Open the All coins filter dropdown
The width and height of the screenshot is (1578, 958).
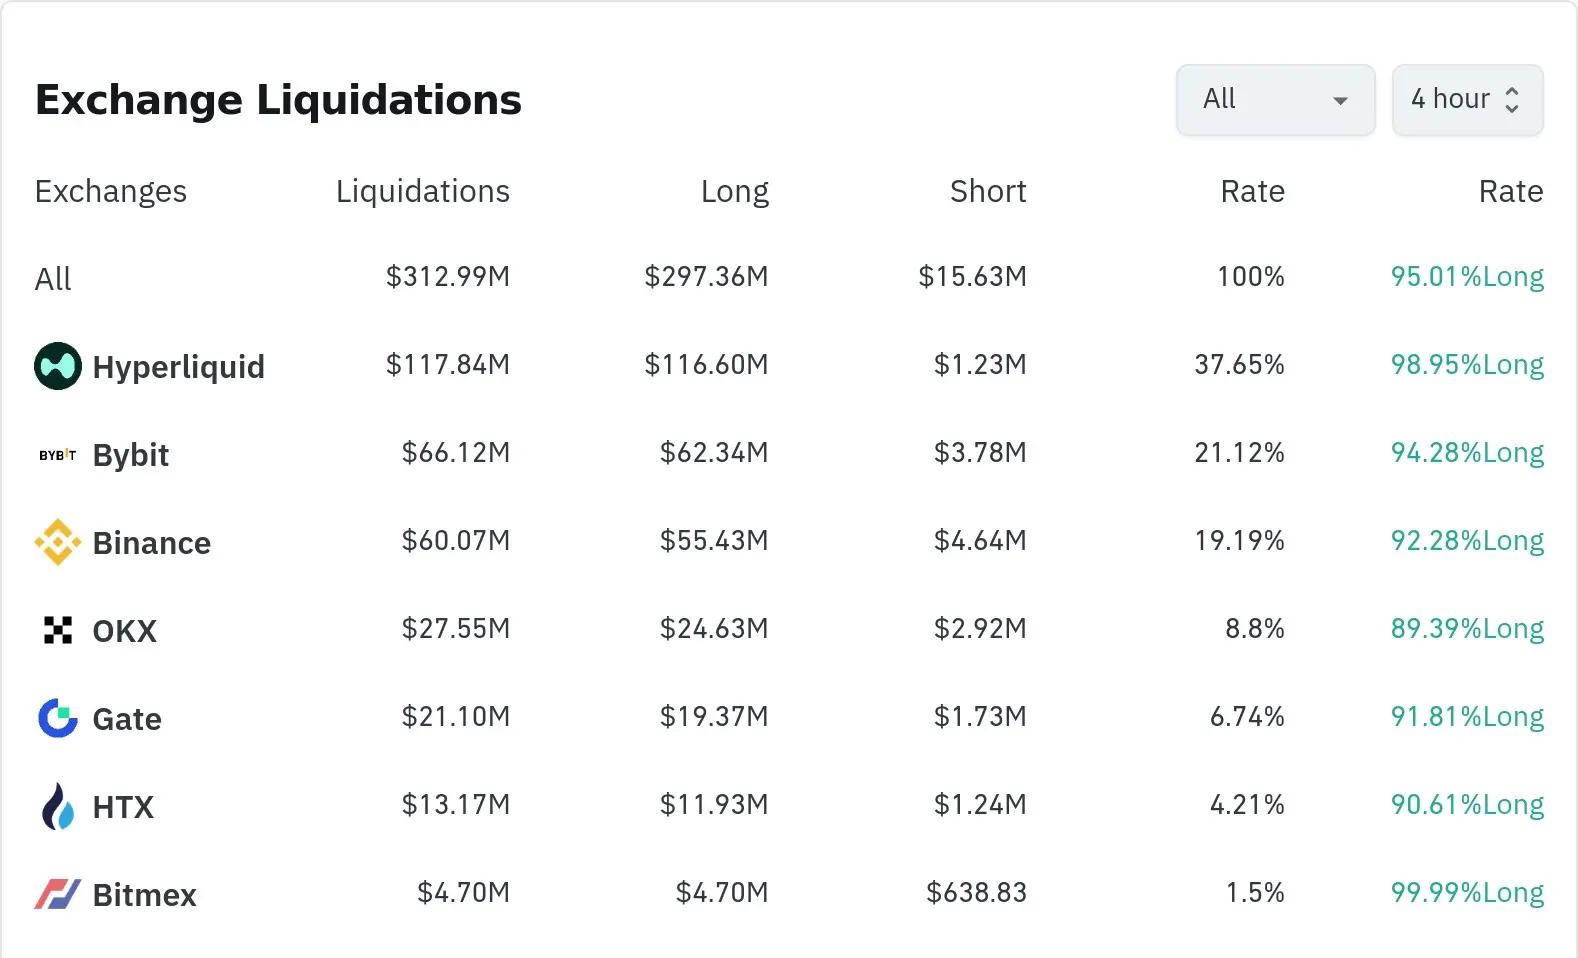click(x=1275, y=100)
